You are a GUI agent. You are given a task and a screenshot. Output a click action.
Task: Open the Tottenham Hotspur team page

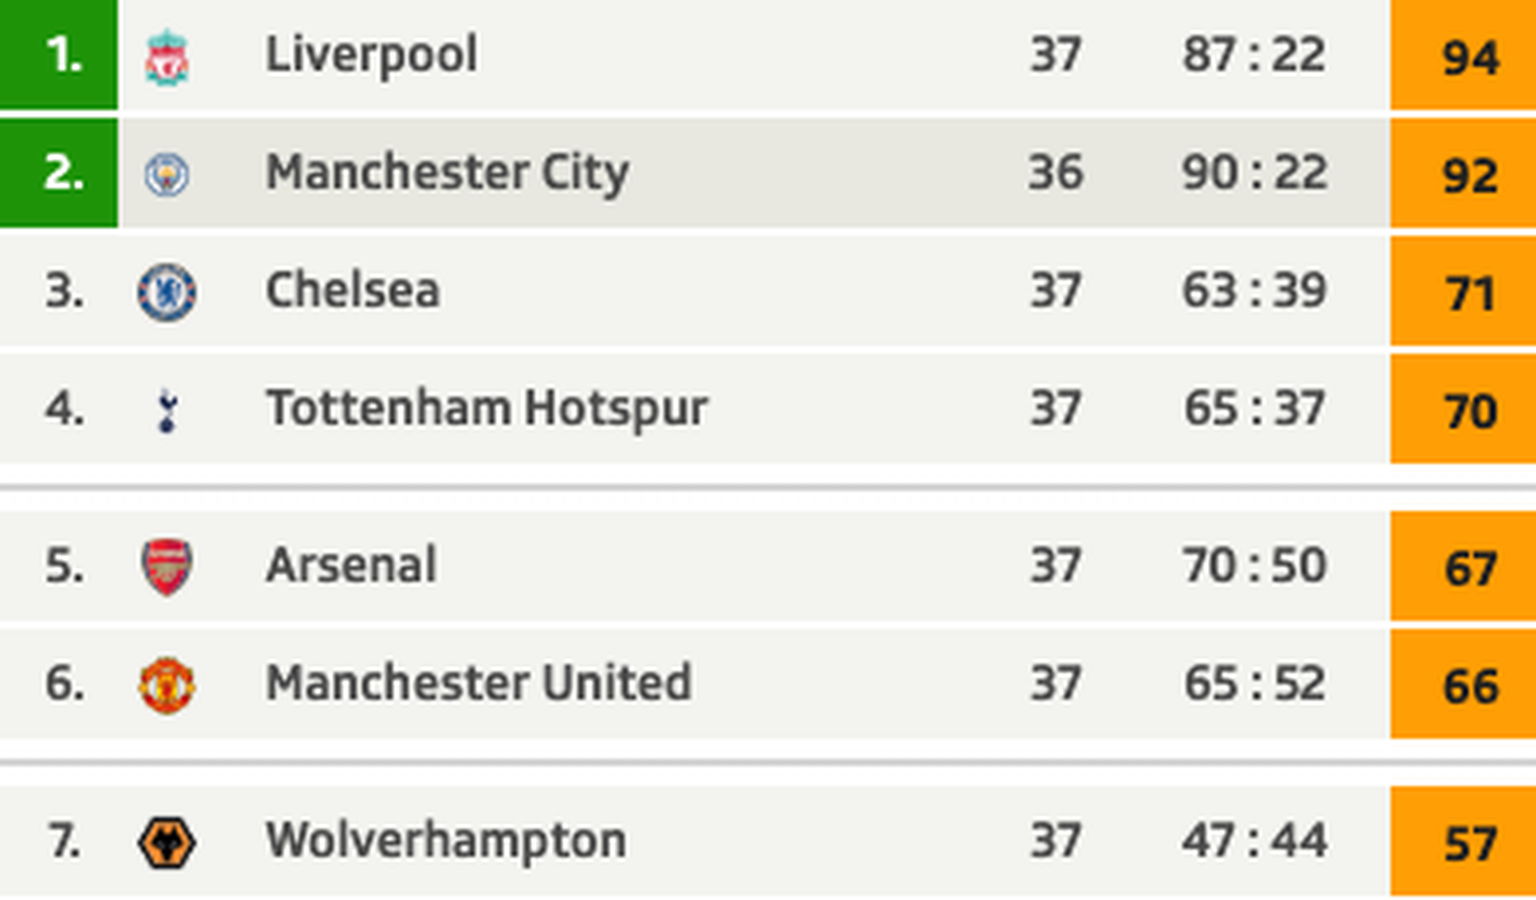pyautogui.click(x=486, y=409)
